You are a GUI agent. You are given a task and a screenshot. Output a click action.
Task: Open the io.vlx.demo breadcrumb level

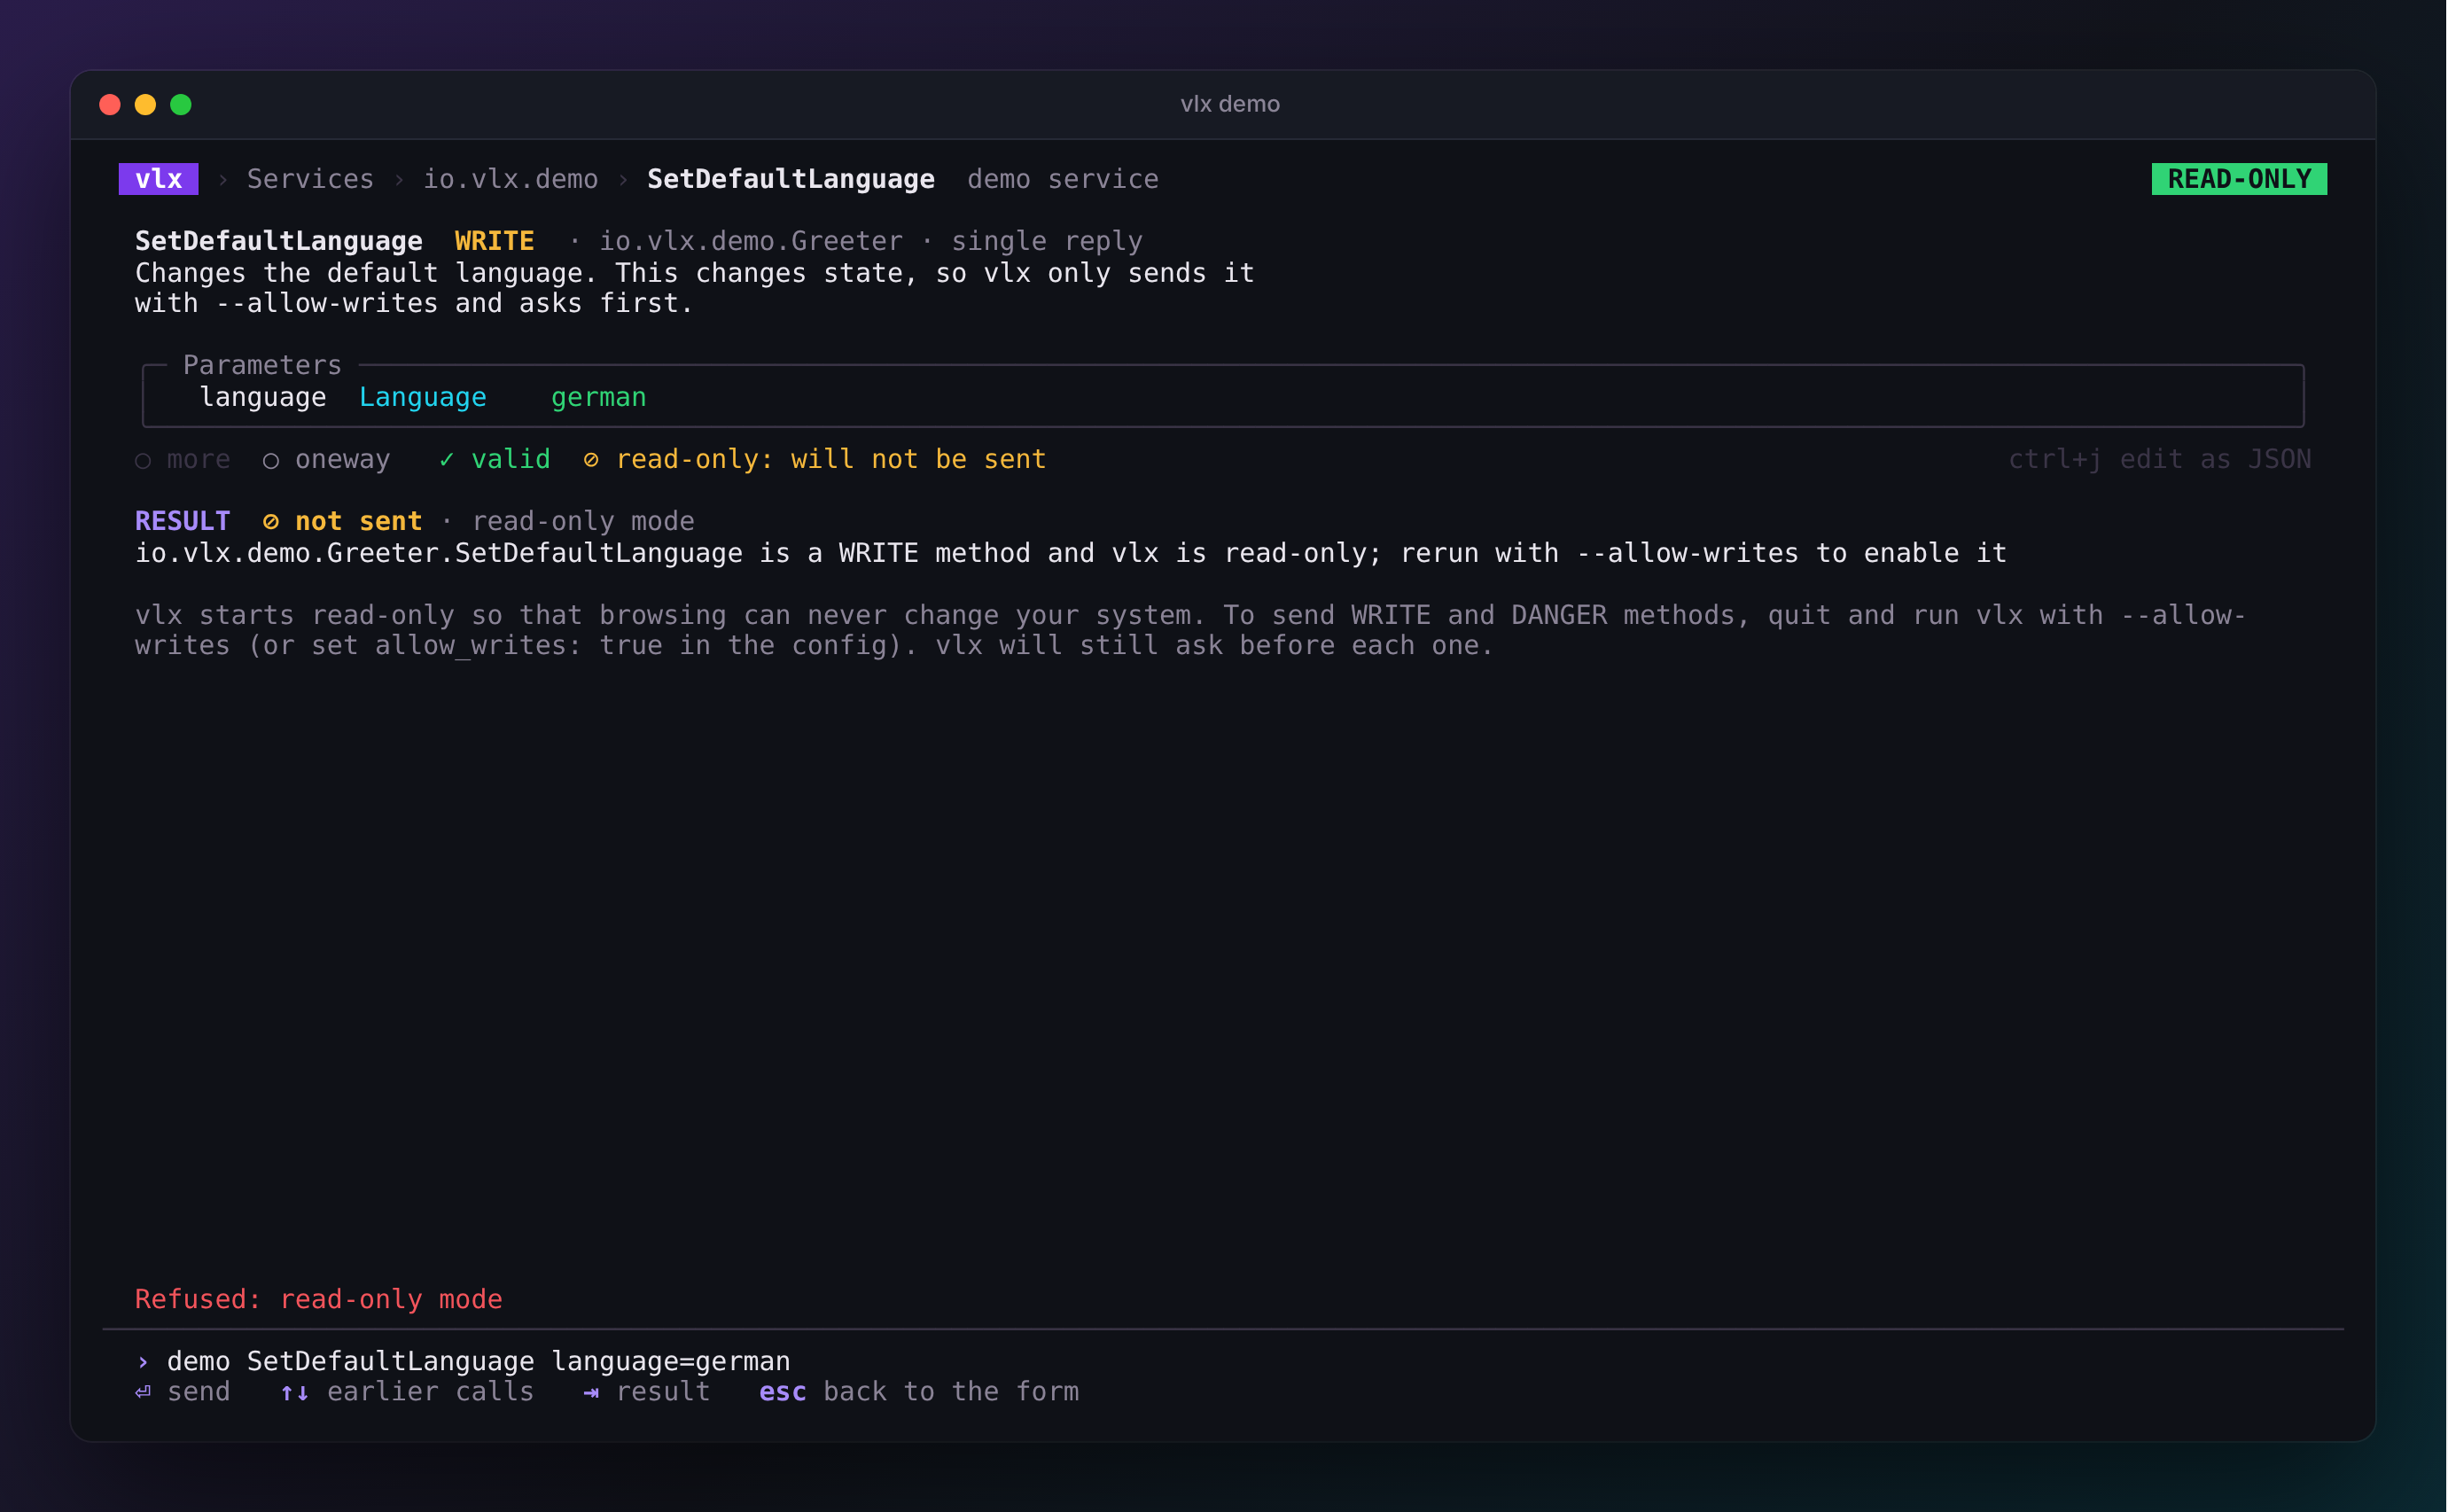pos(510,179)
